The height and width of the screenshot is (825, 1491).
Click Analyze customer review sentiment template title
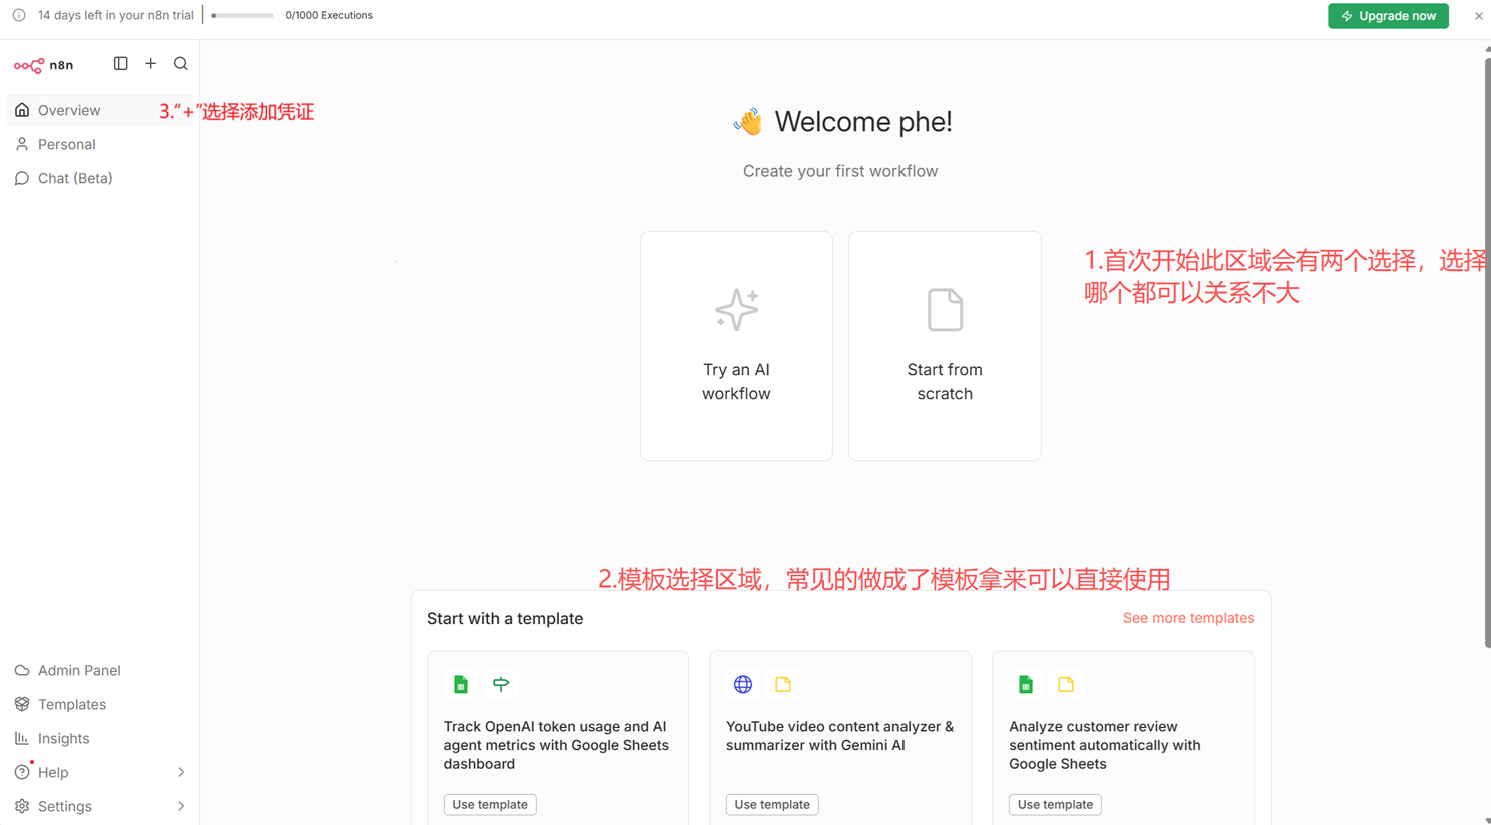(x=1105, y=745)
